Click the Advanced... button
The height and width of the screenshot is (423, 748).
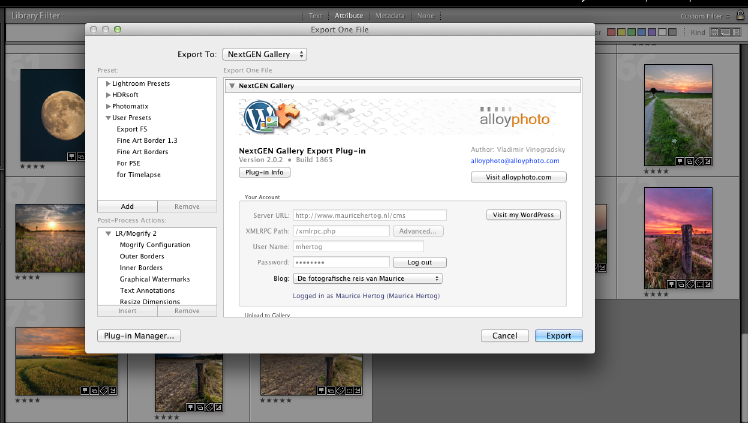(418, 231)
